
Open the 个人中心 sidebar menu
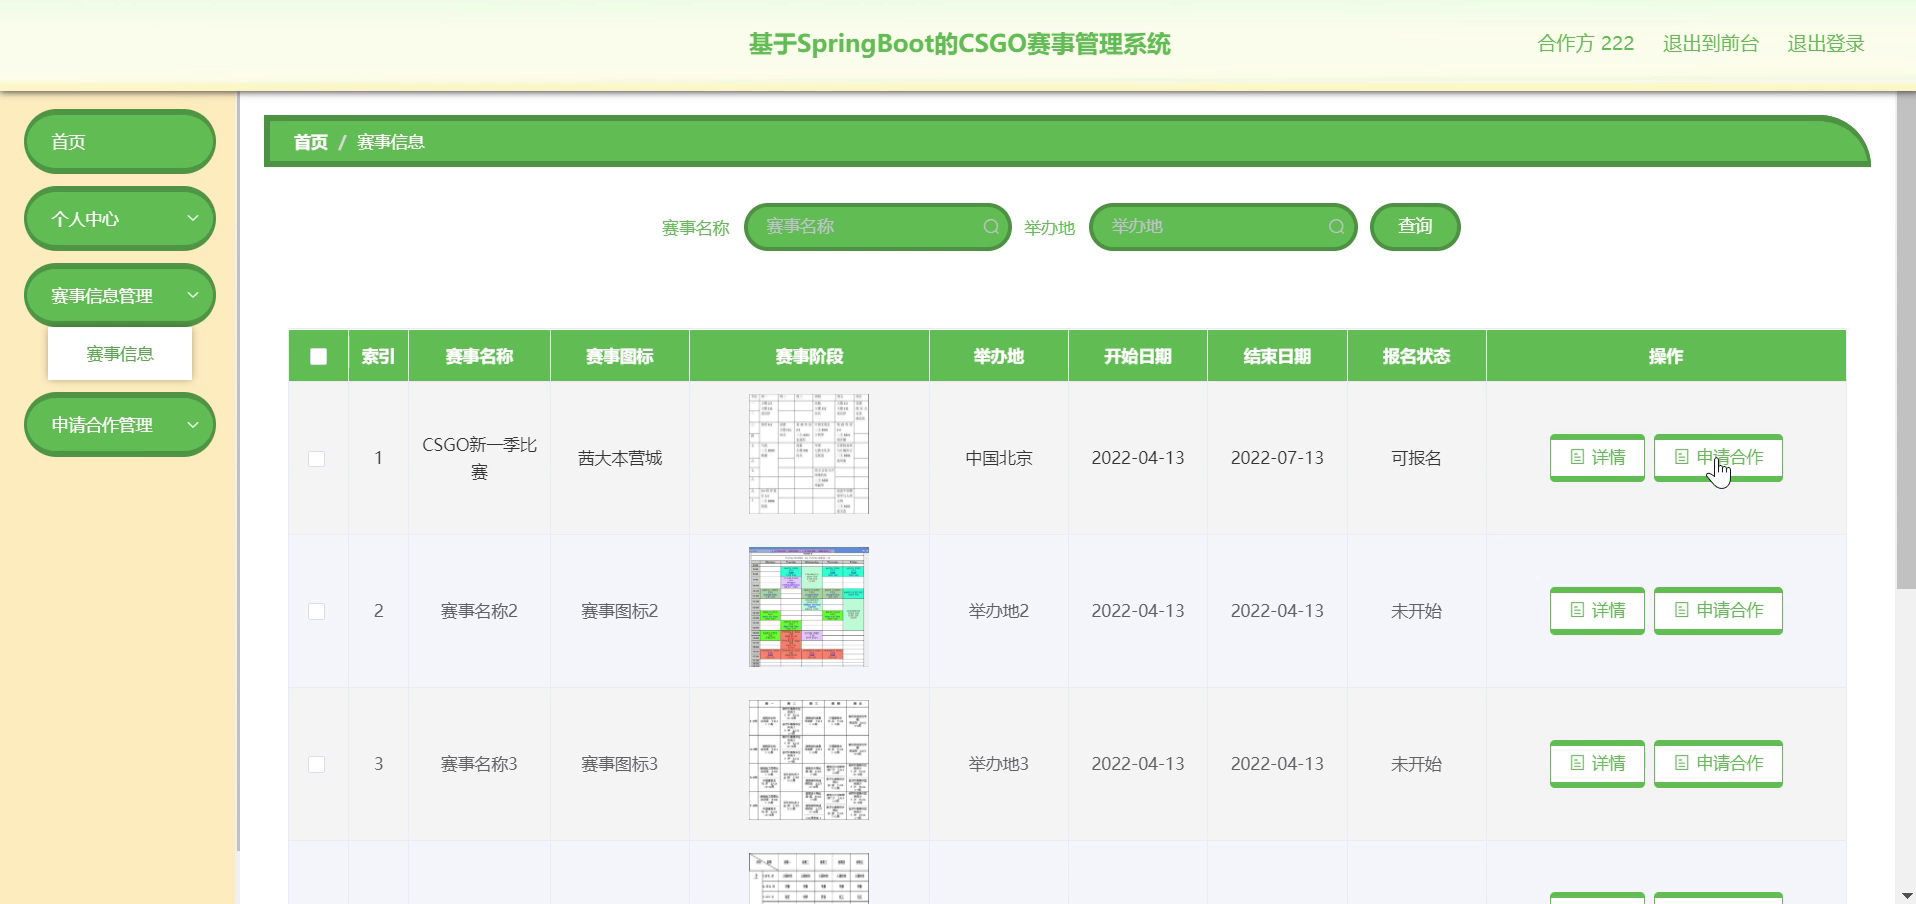click(x=120, y=218)
